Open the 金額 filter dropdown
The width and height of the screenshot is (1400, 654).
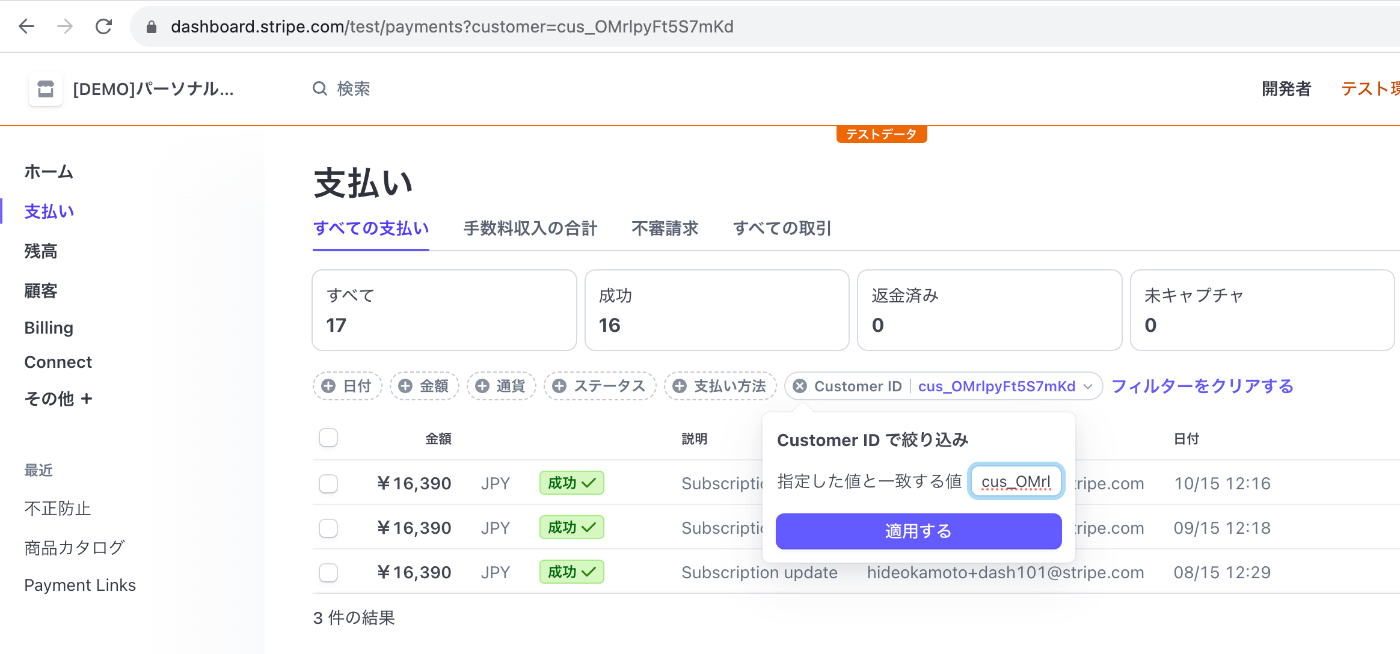[x=425, y=386]
